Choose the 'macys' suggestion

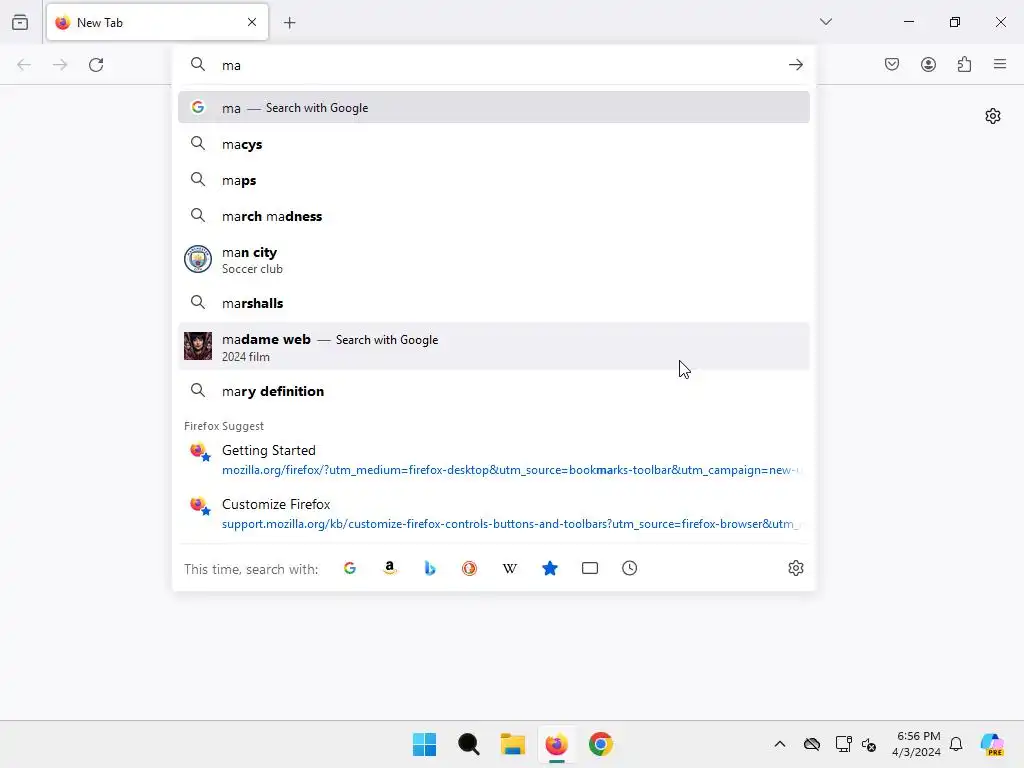pyautogui.click(x=494, y=144)
